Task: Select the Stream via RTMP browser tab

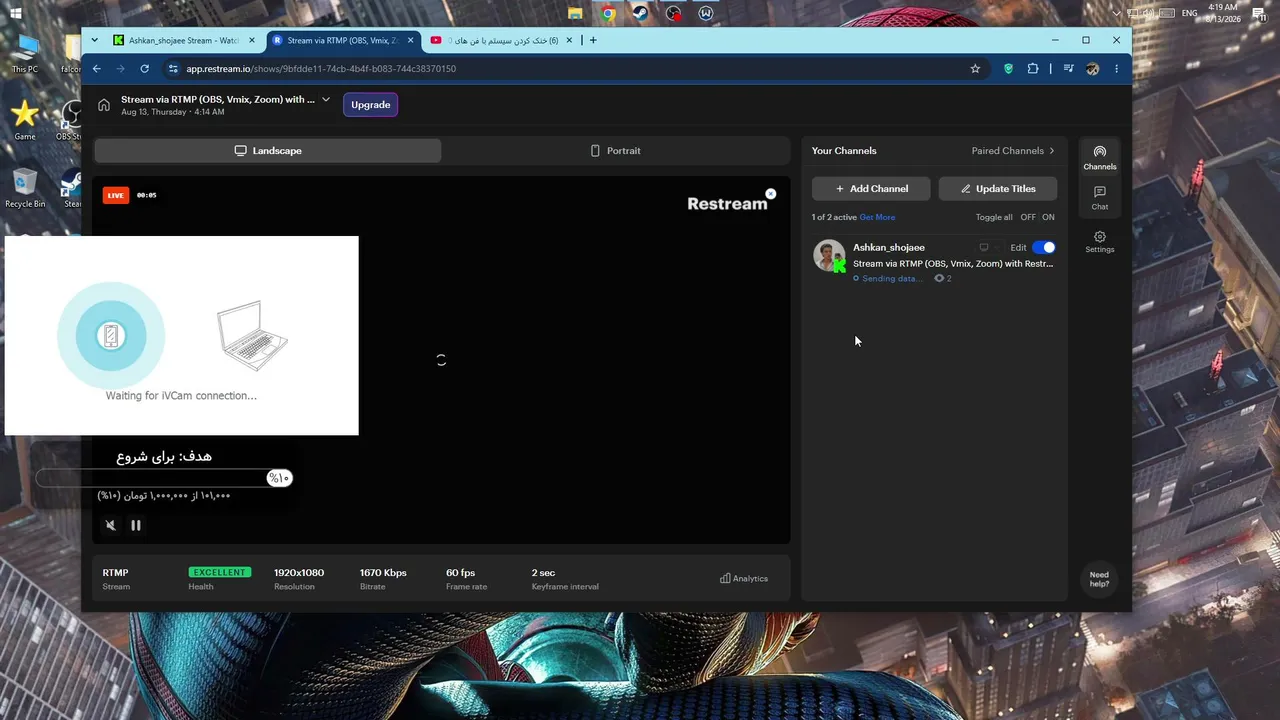Action: [342, 40]
